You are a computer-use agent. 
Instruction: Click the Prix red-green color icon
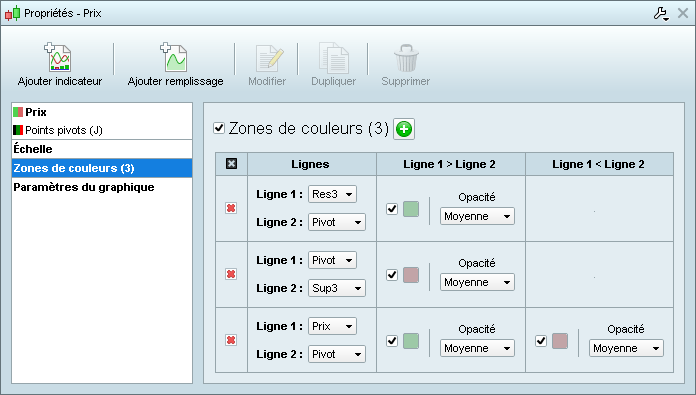point(18,112)
